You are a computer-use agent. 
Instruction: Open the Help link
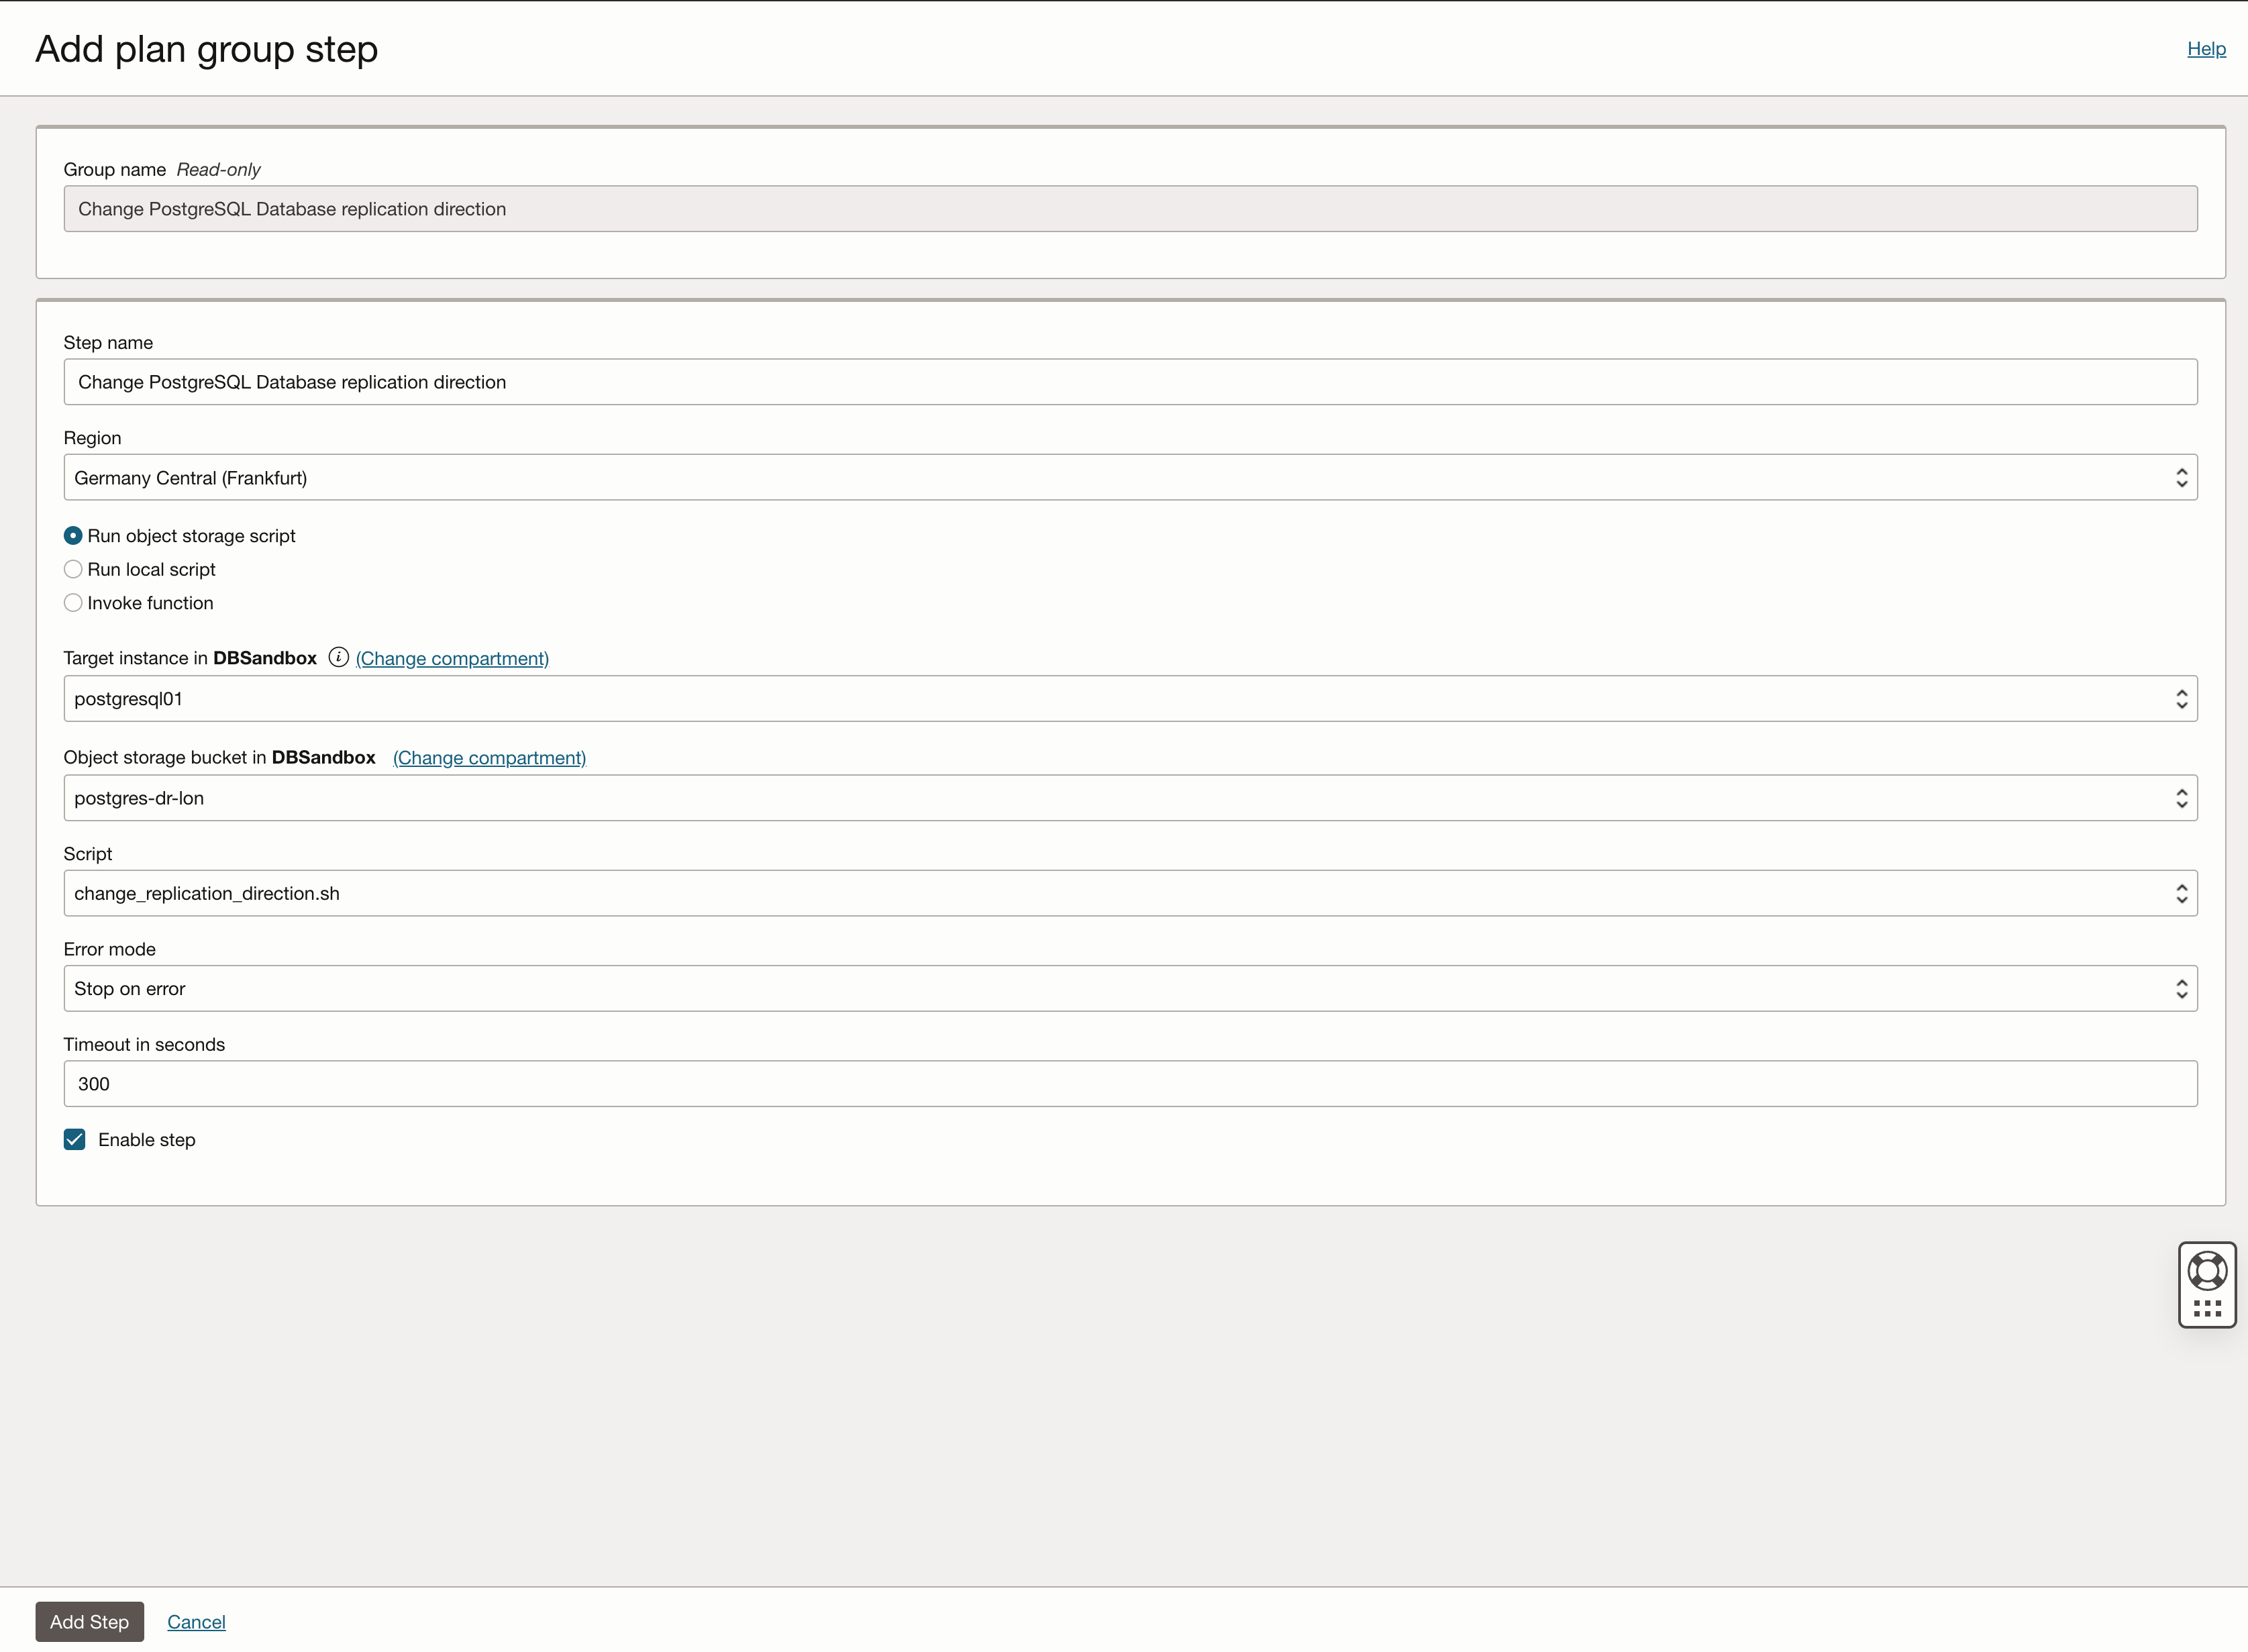coord(2206,49)
